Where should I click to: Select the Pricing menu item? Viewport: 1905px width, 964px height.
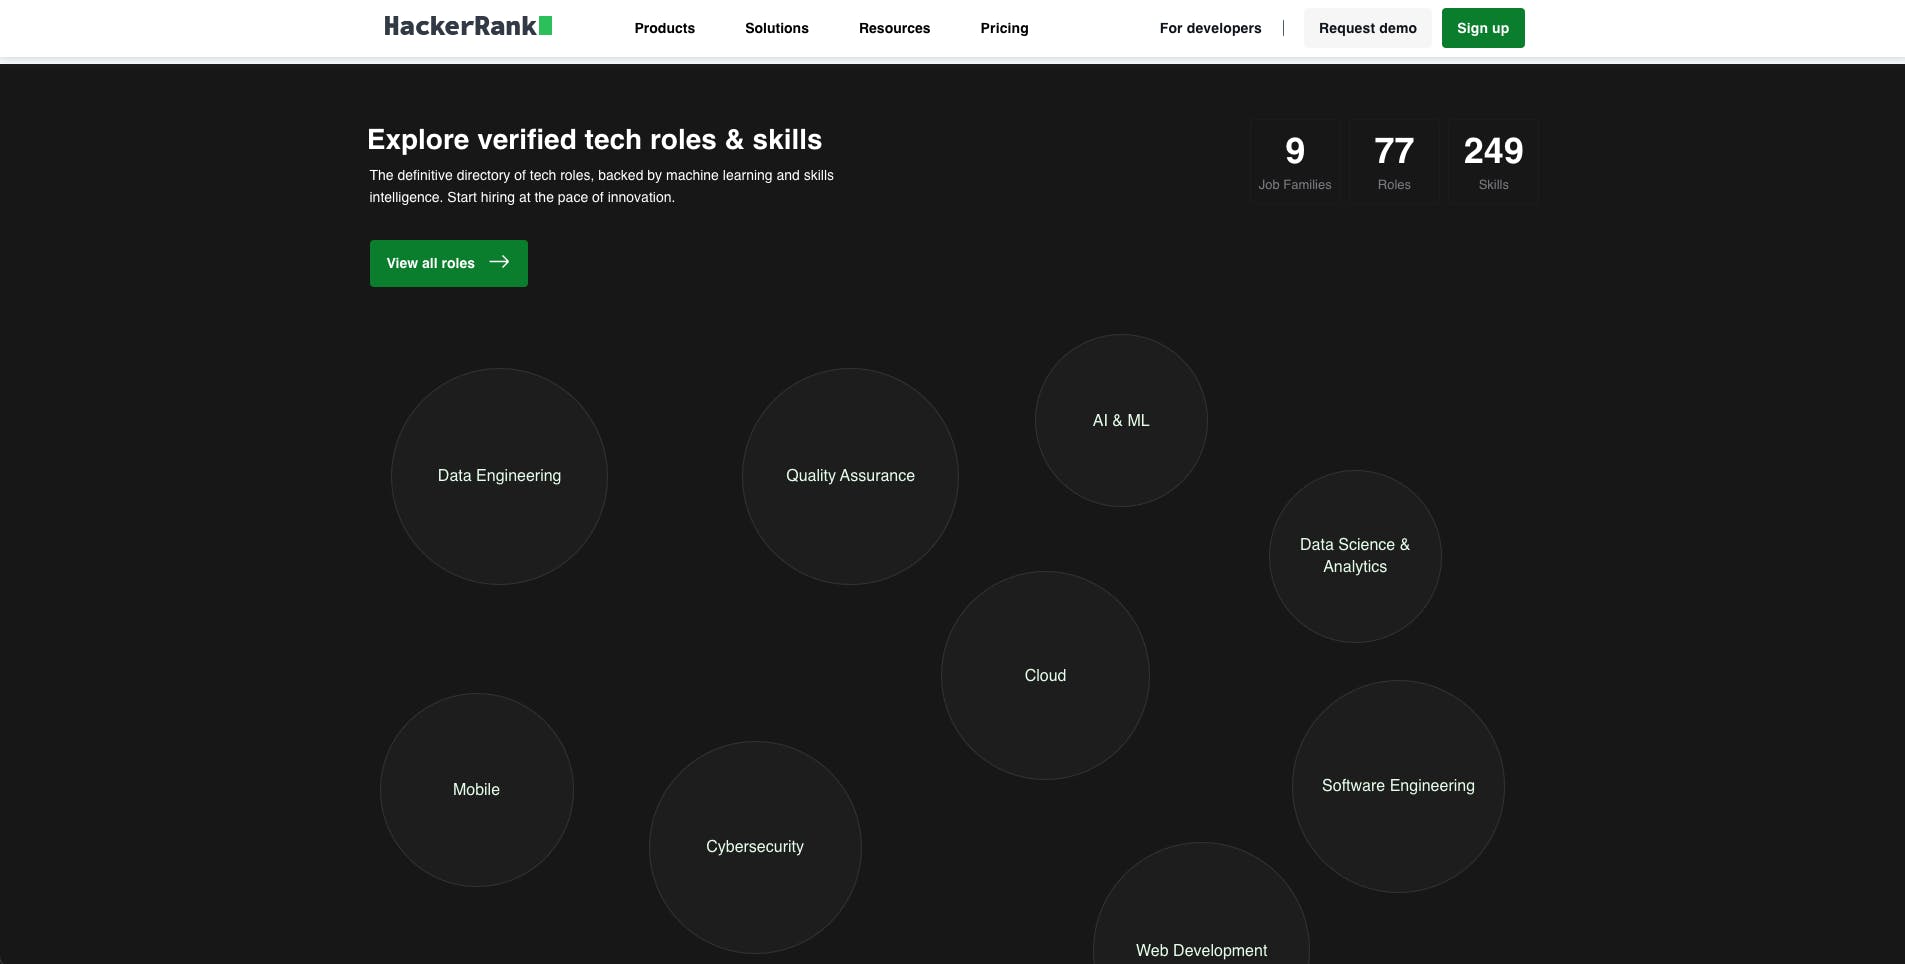(x=1003, y=28)
